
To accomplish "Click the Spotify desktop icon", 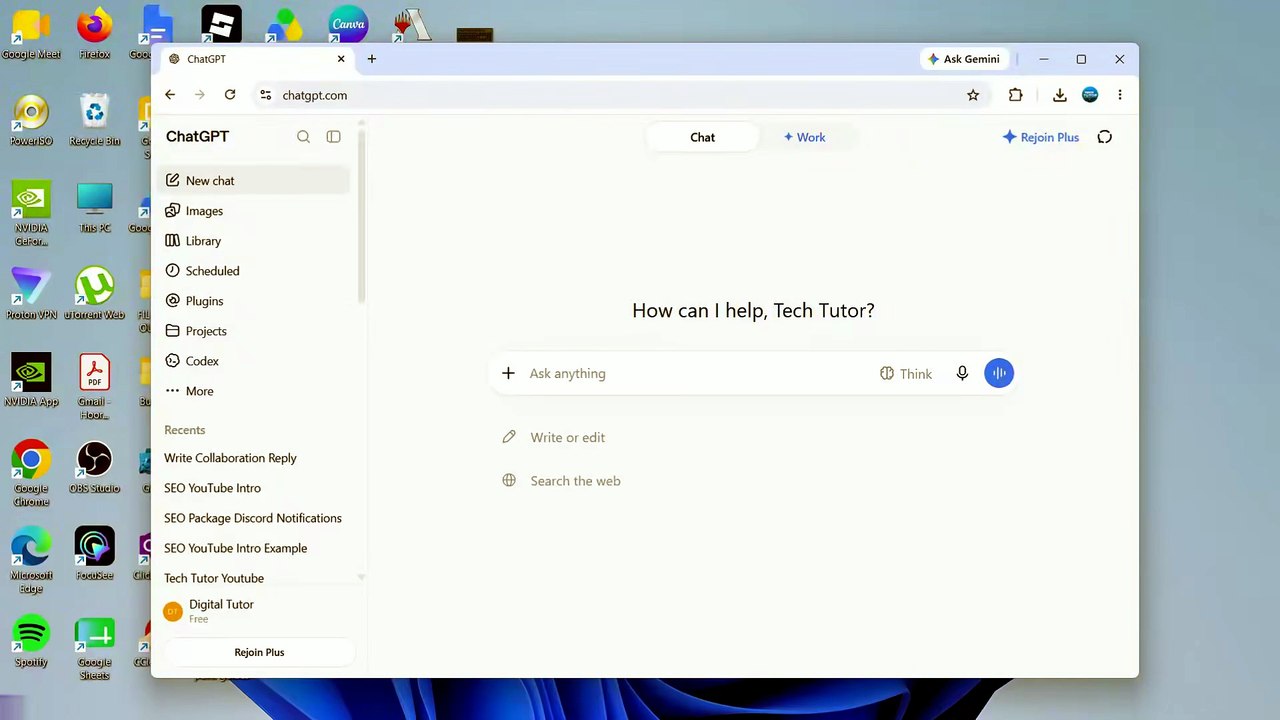I will (31, 641).
